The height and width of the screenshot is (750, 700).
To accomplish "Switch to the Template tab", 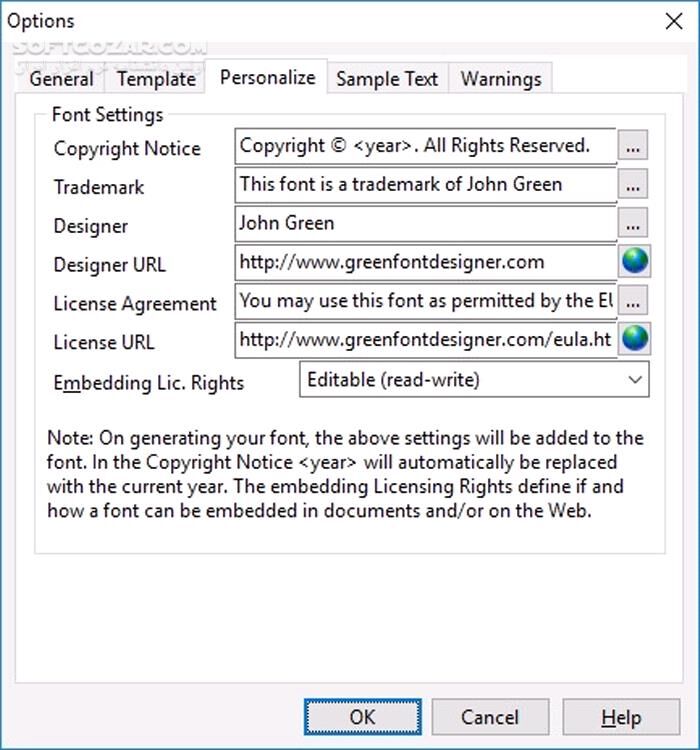I will tap(156, 78).
